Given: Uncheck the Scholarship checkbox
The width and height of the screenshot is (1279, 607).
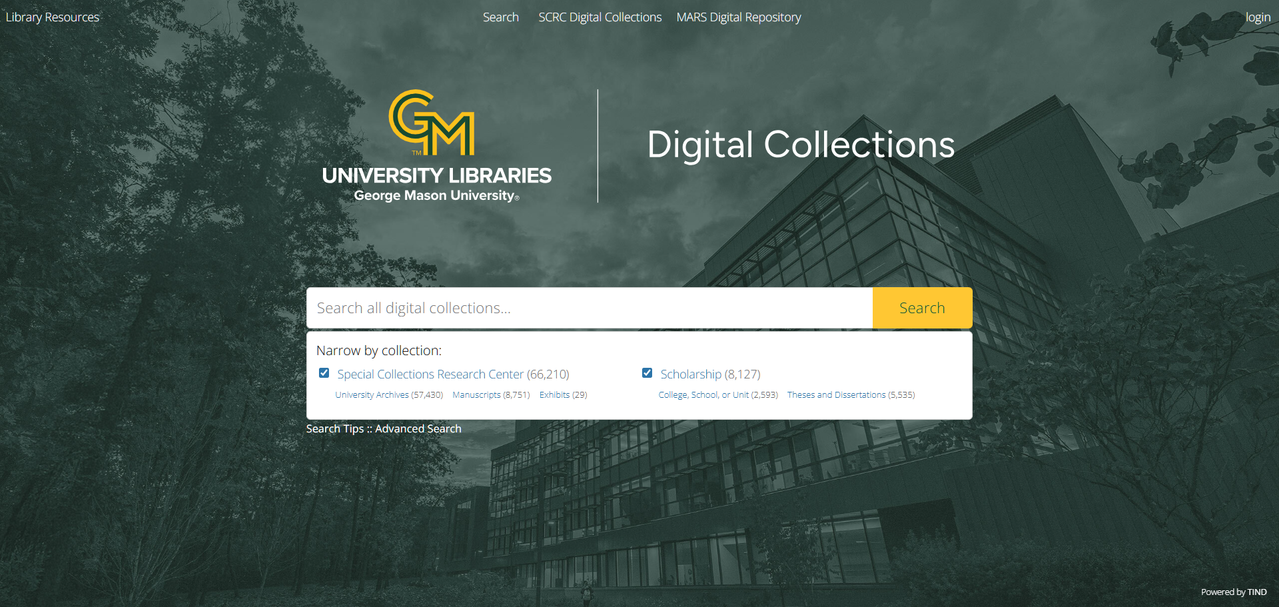Looking at the screenshot, I should coord(647,373).
